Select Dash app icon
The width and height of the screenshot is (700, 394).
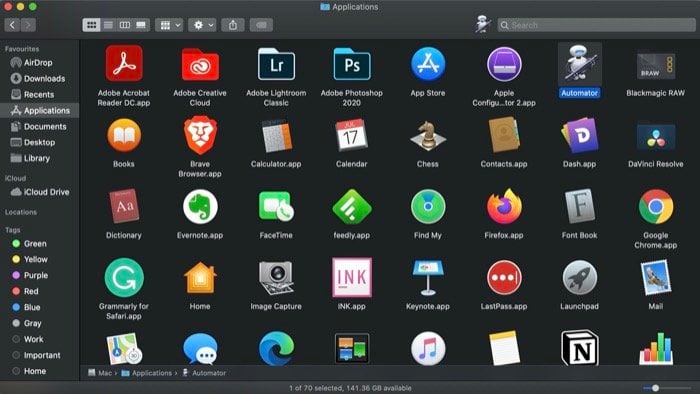[579, 135]
